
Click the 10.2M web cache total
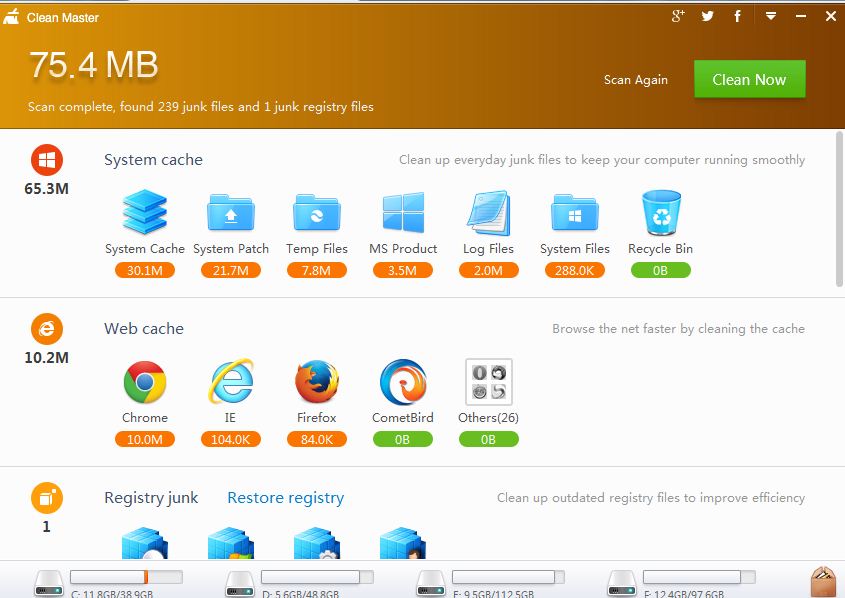tap(47, 358)
